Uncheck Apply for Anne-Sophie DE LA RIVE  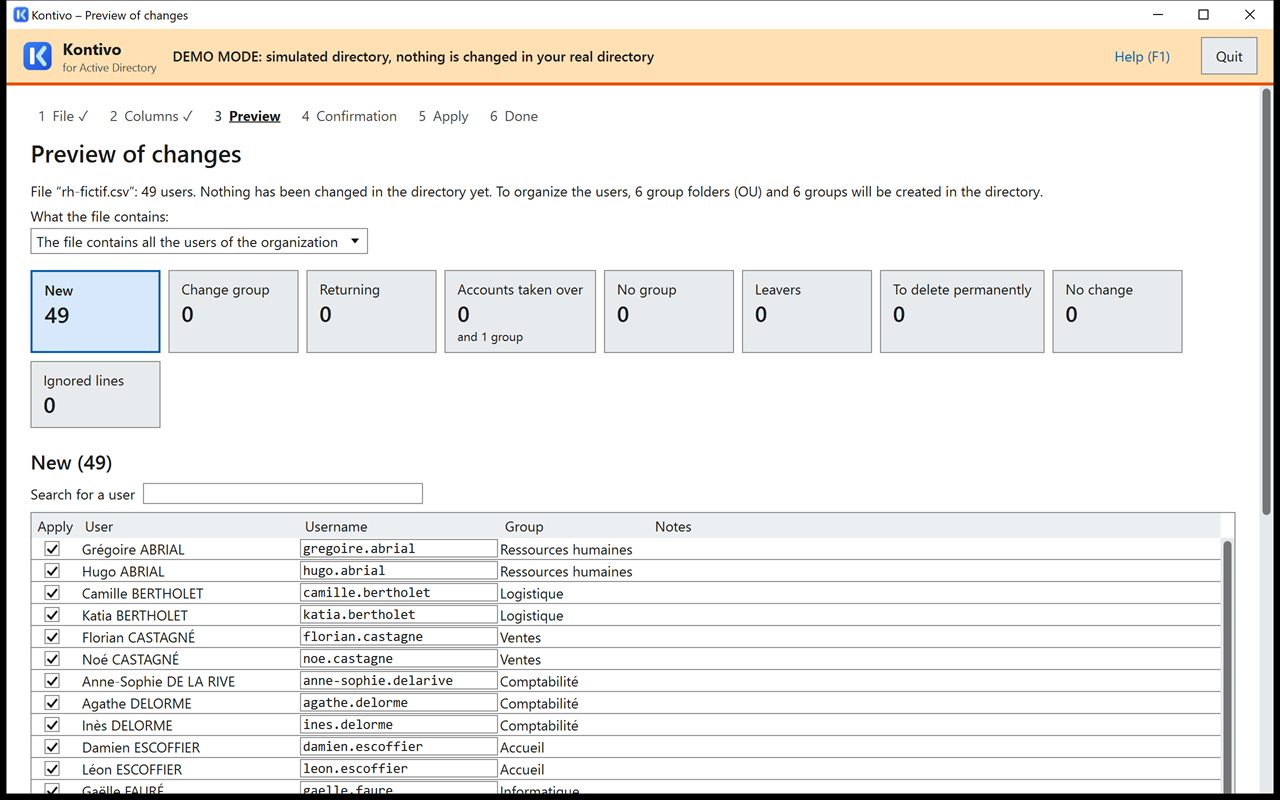coord(52,681)
